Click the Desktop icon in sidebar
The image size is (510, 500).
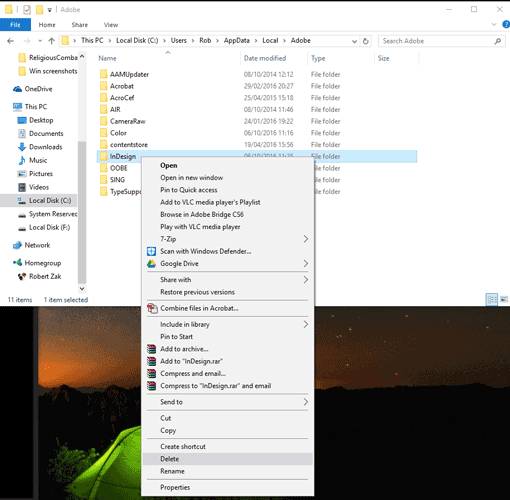[22, 120]
